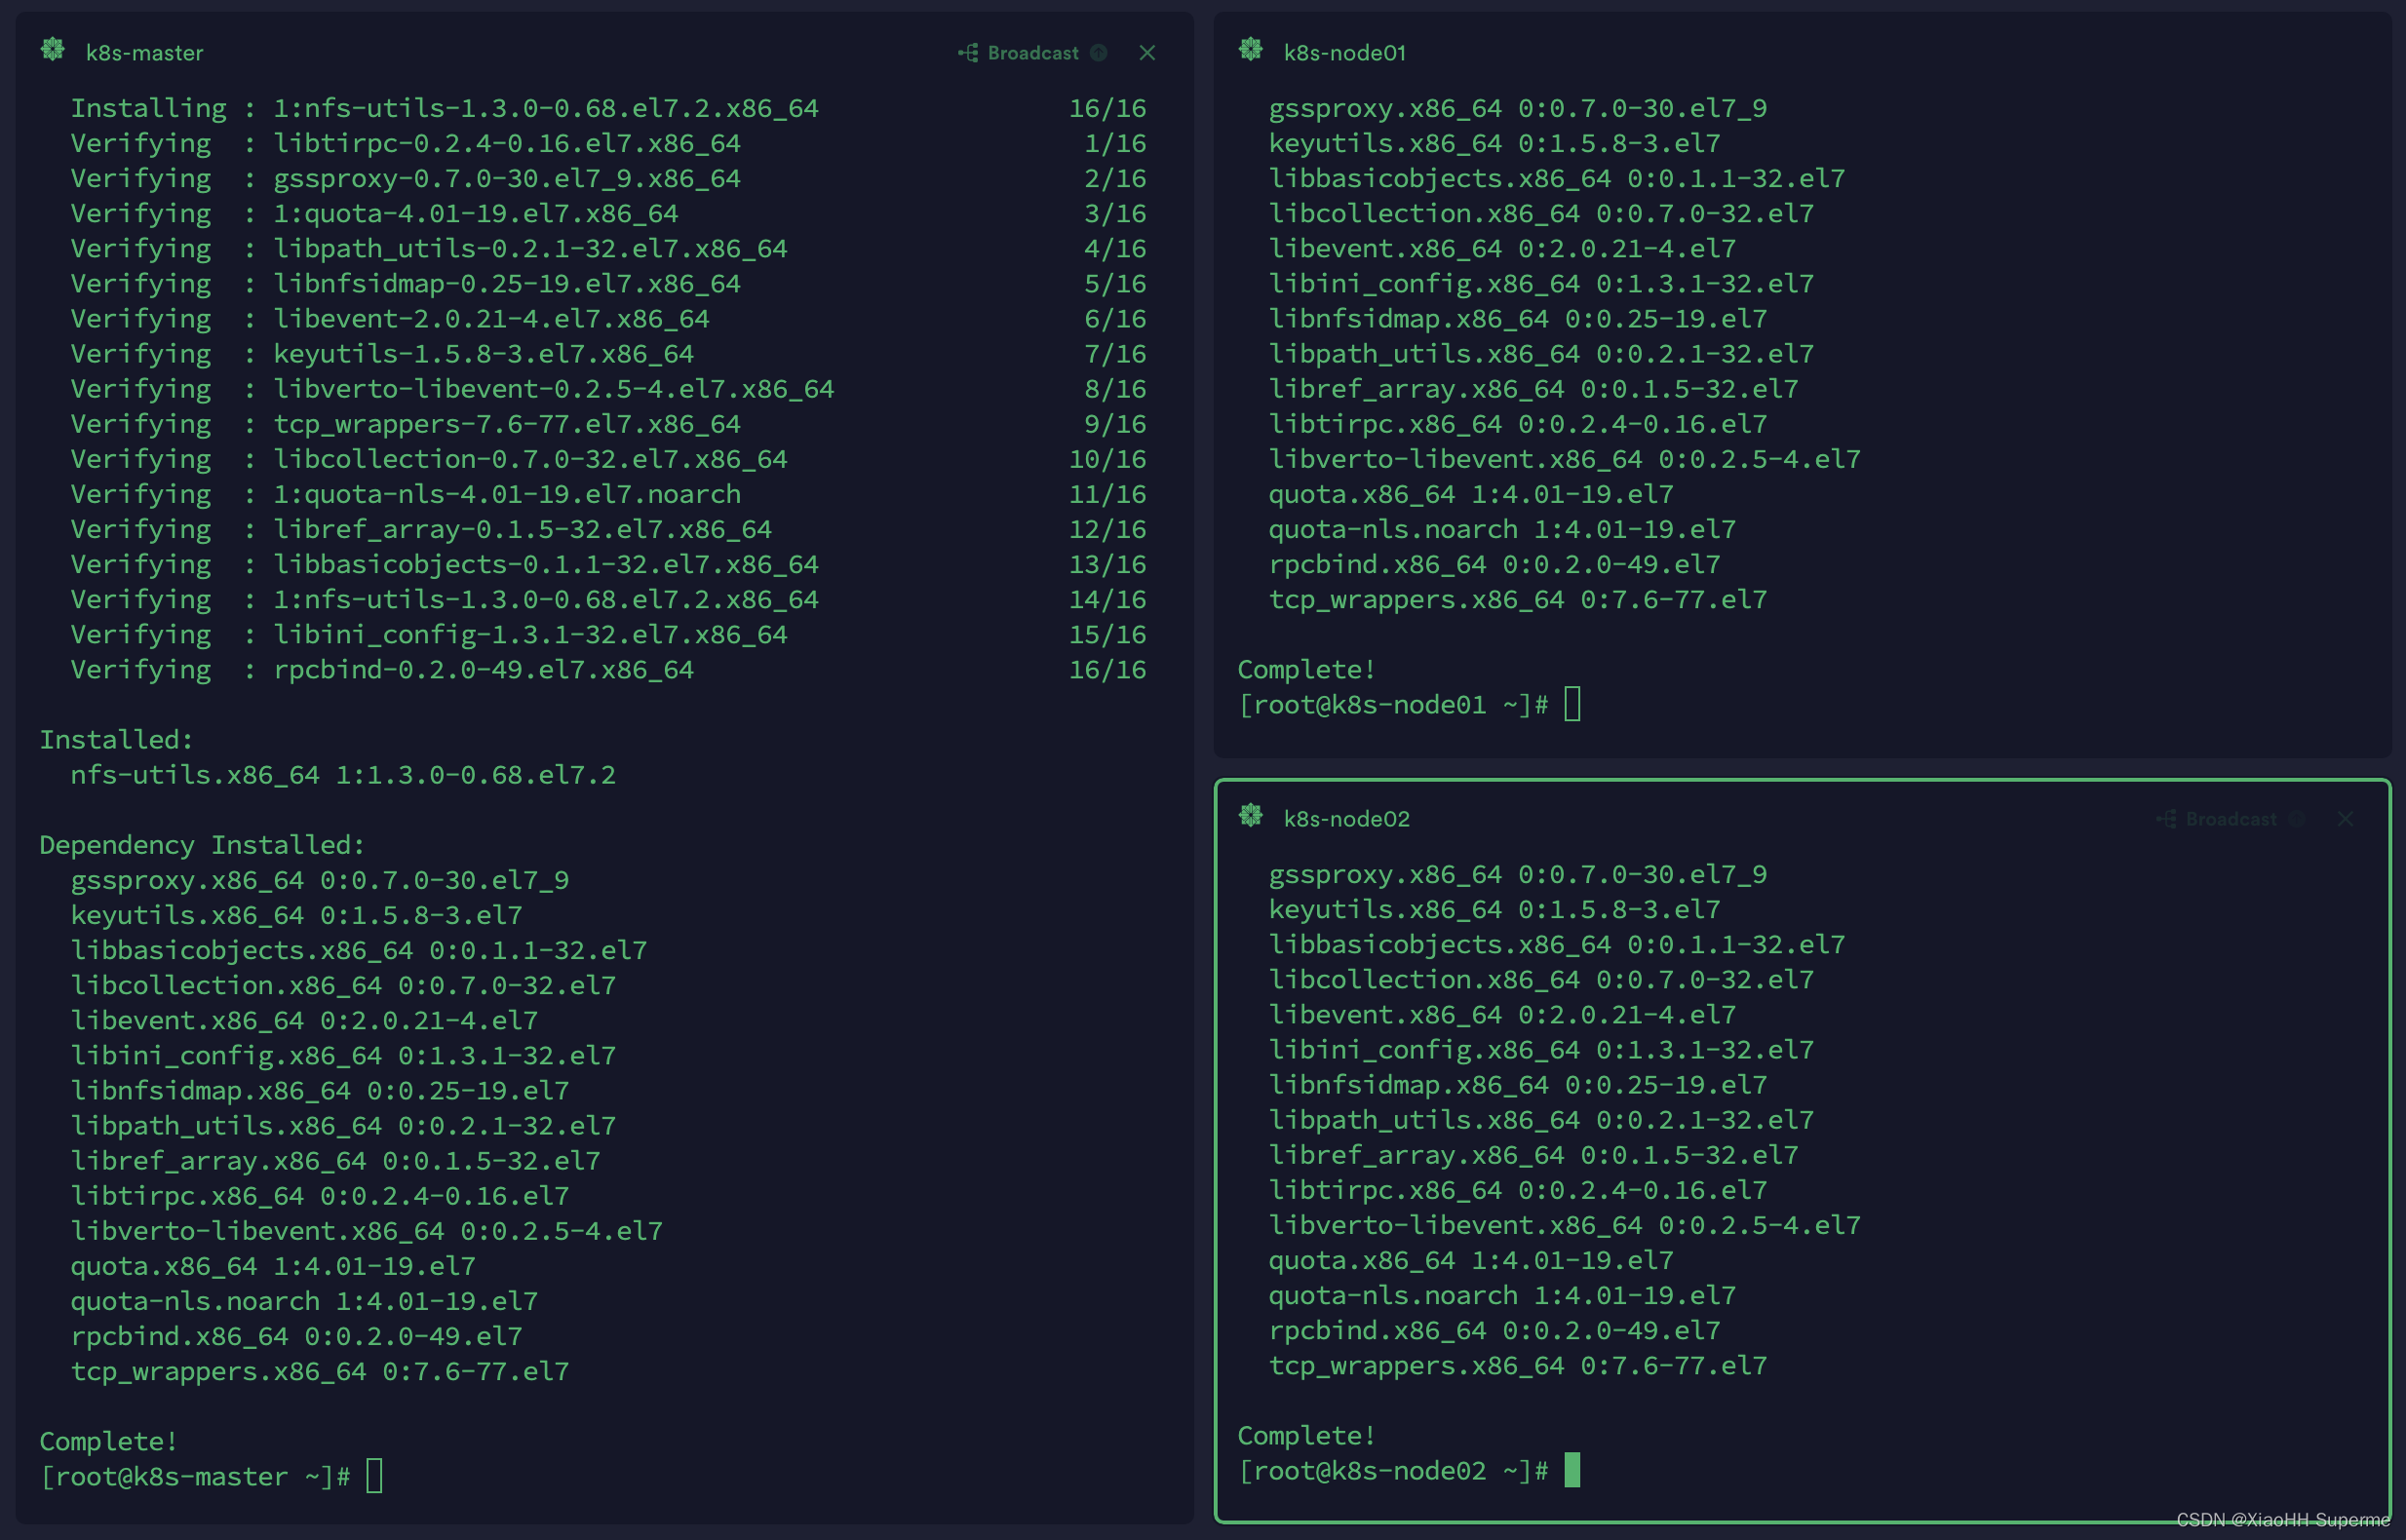Click 'Verifying : libnfsidmap-0.25-19.el7.x86_64' line

pyautogui.click(x=608, y=283)
